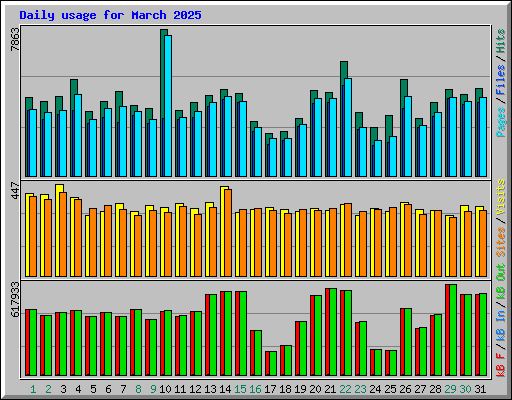This screenshot has width=512, height=400.
Task: Select day label 24 on the x-axis
Action: click(375, 389)
